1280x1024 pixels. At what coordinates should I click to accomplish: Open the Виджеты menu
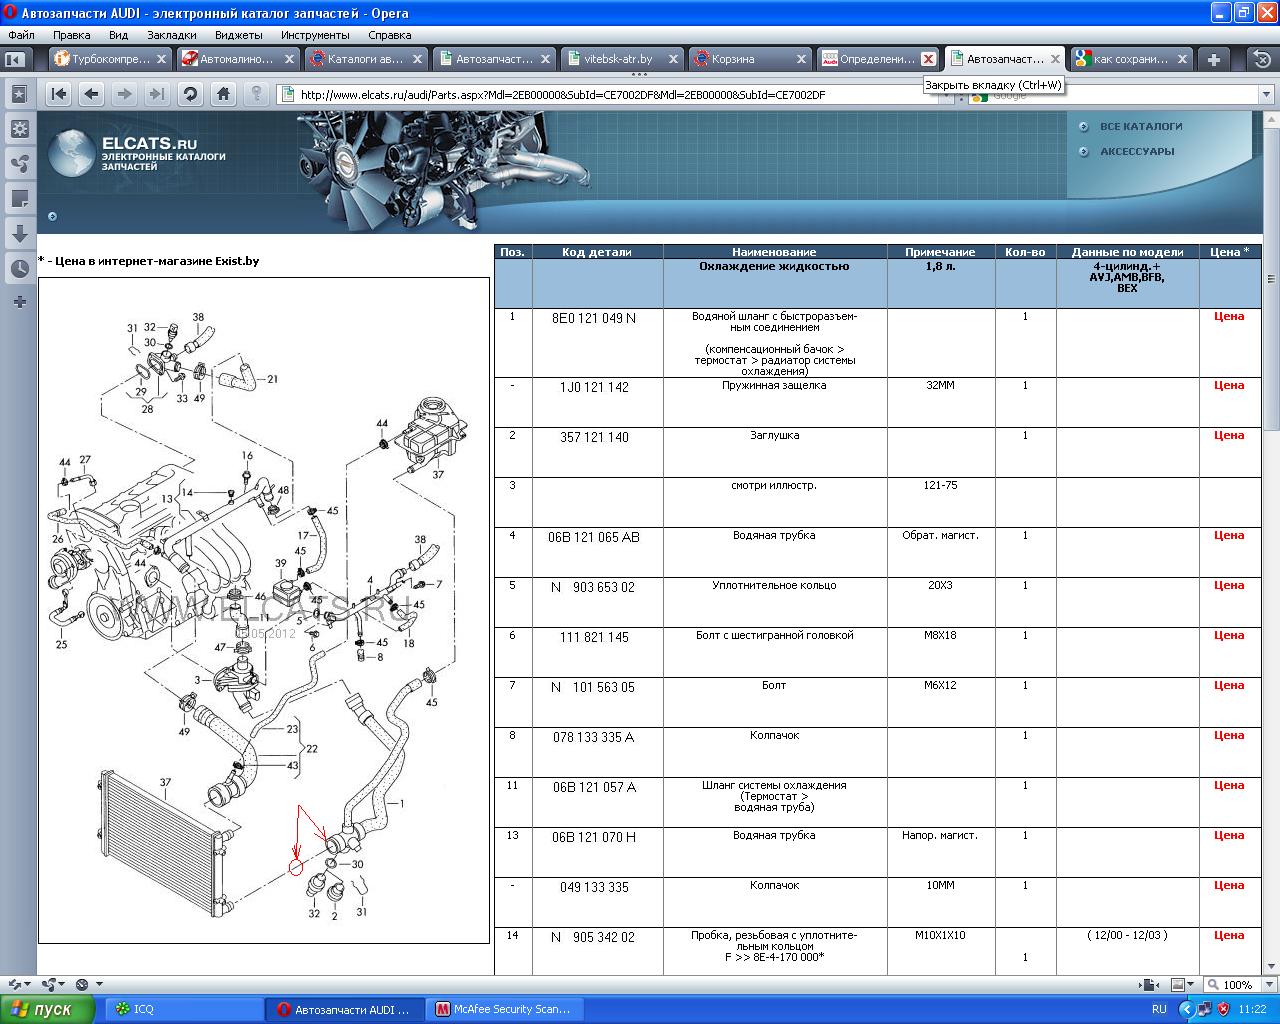[x=239, y=35]
